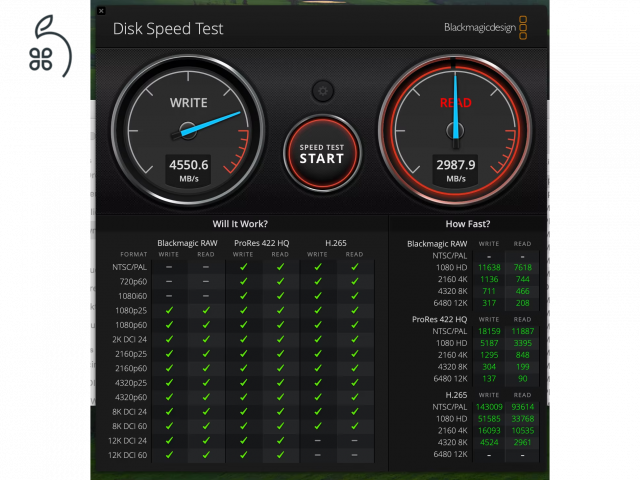Click 2160p60 H.265 read checkmark
This screenshot has width=640, height=480.
pos(354,368)
